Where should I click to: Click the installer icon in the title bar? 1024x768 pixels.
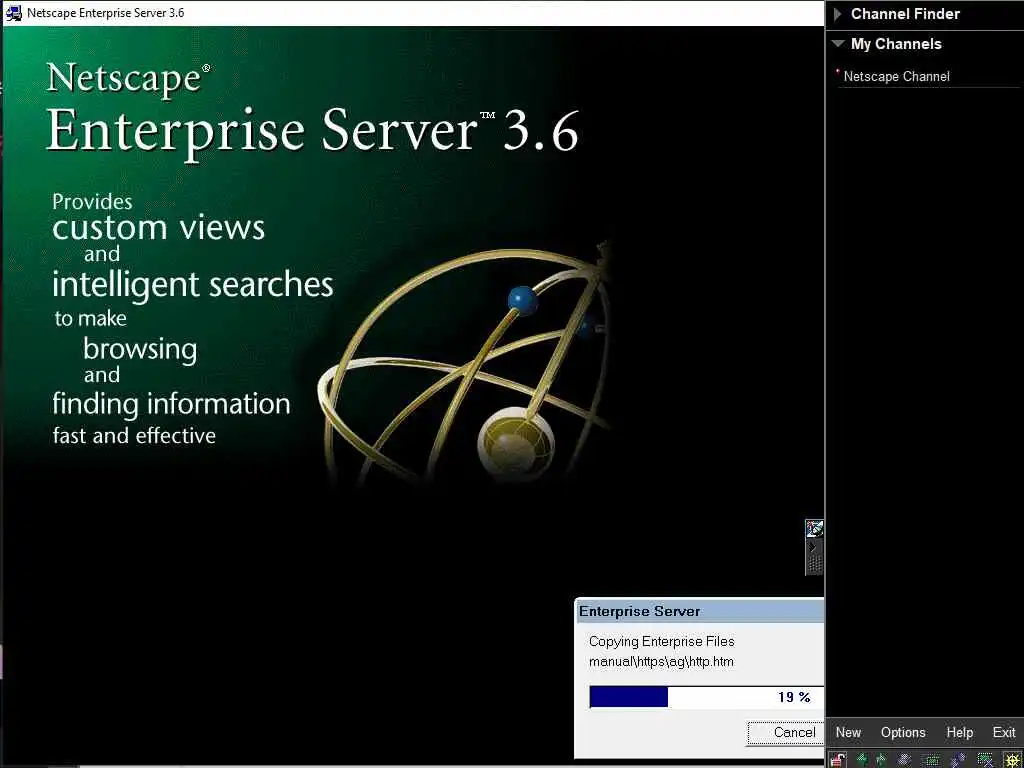13,12
